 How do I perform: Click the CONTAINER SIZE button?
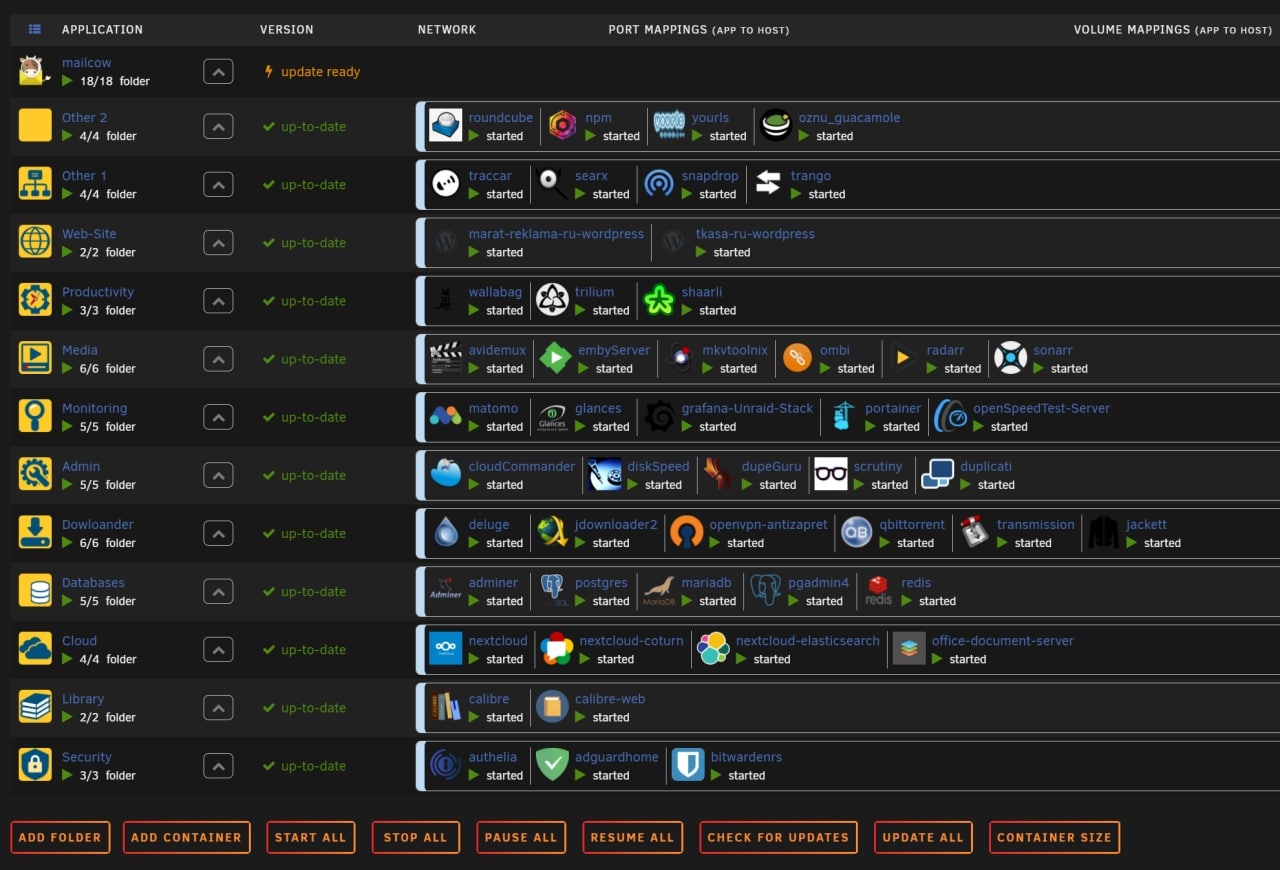[1054, 837]
